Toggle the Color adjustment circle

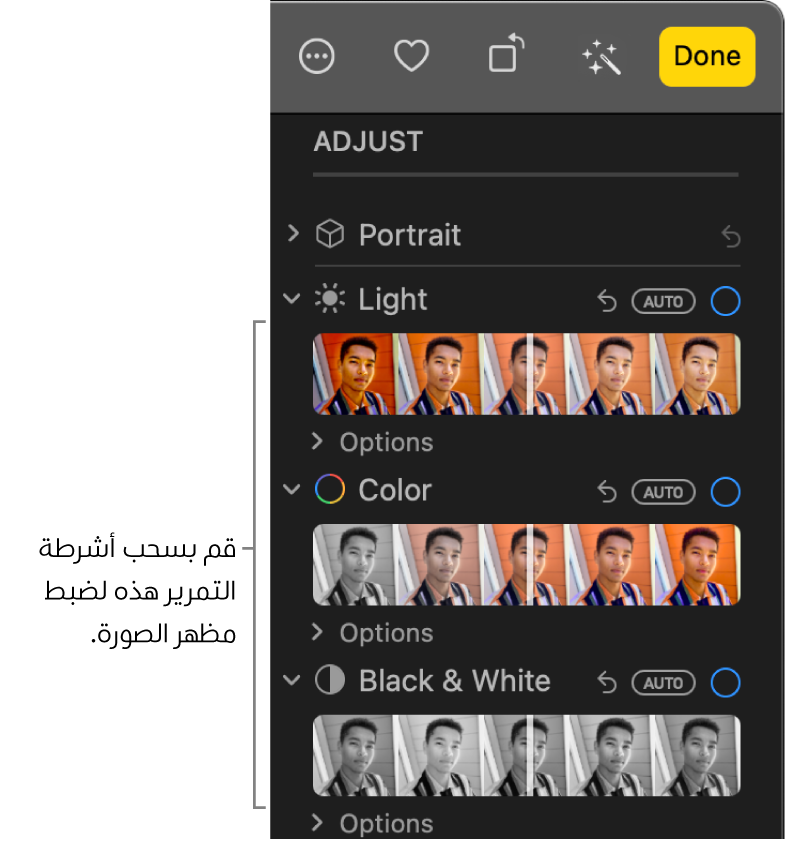[725, 492]
